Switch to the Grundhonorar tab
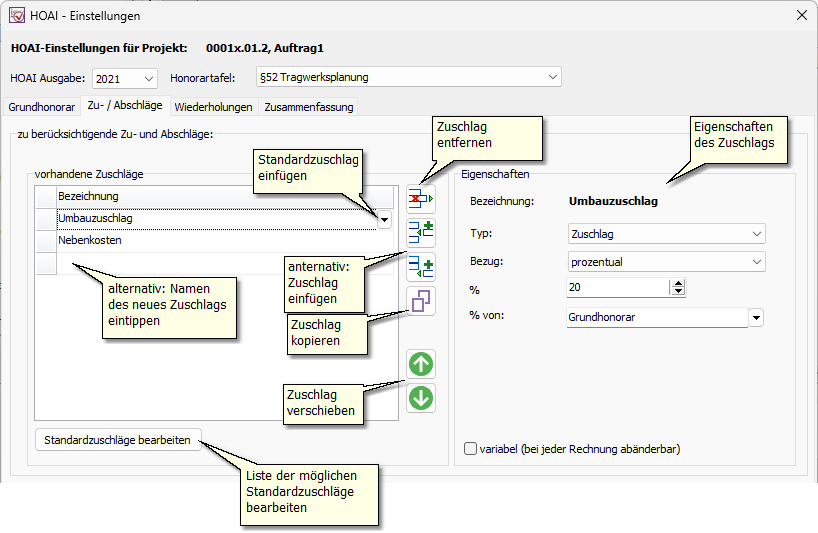The image size is (818, 533). coord(42,107)
